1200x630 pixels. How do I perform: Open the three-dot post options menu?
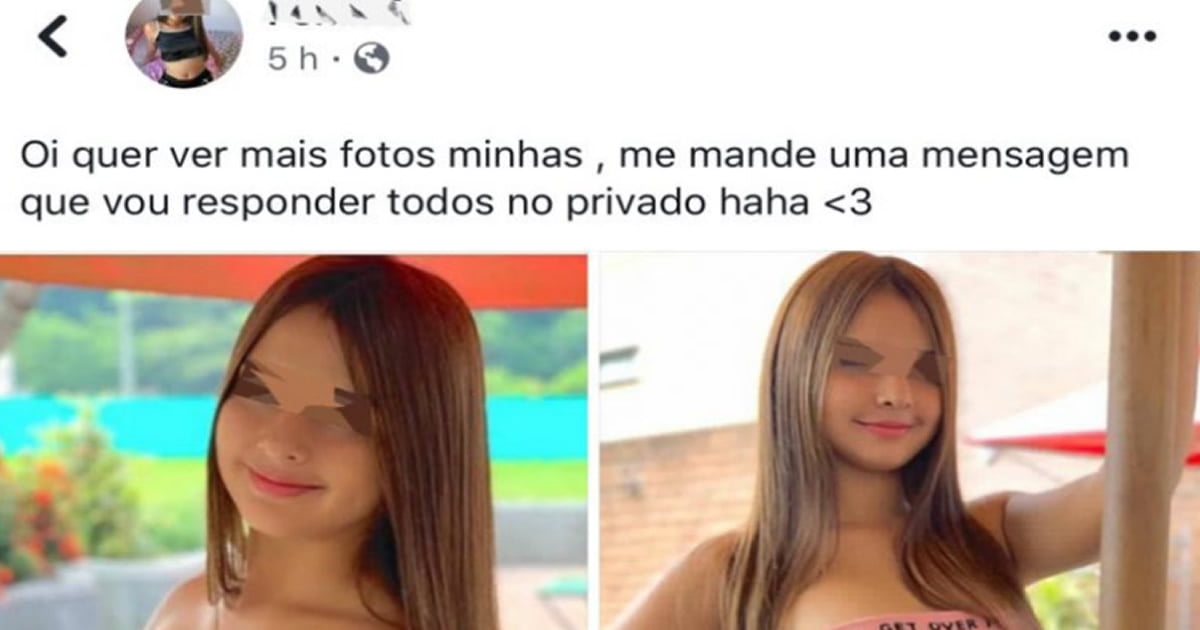pos(1133,36)
